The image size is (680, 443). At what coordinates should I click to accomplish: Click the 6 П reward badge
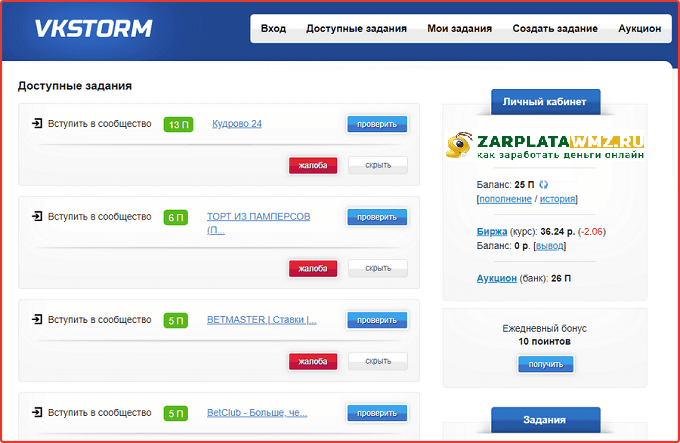[176, 217]
